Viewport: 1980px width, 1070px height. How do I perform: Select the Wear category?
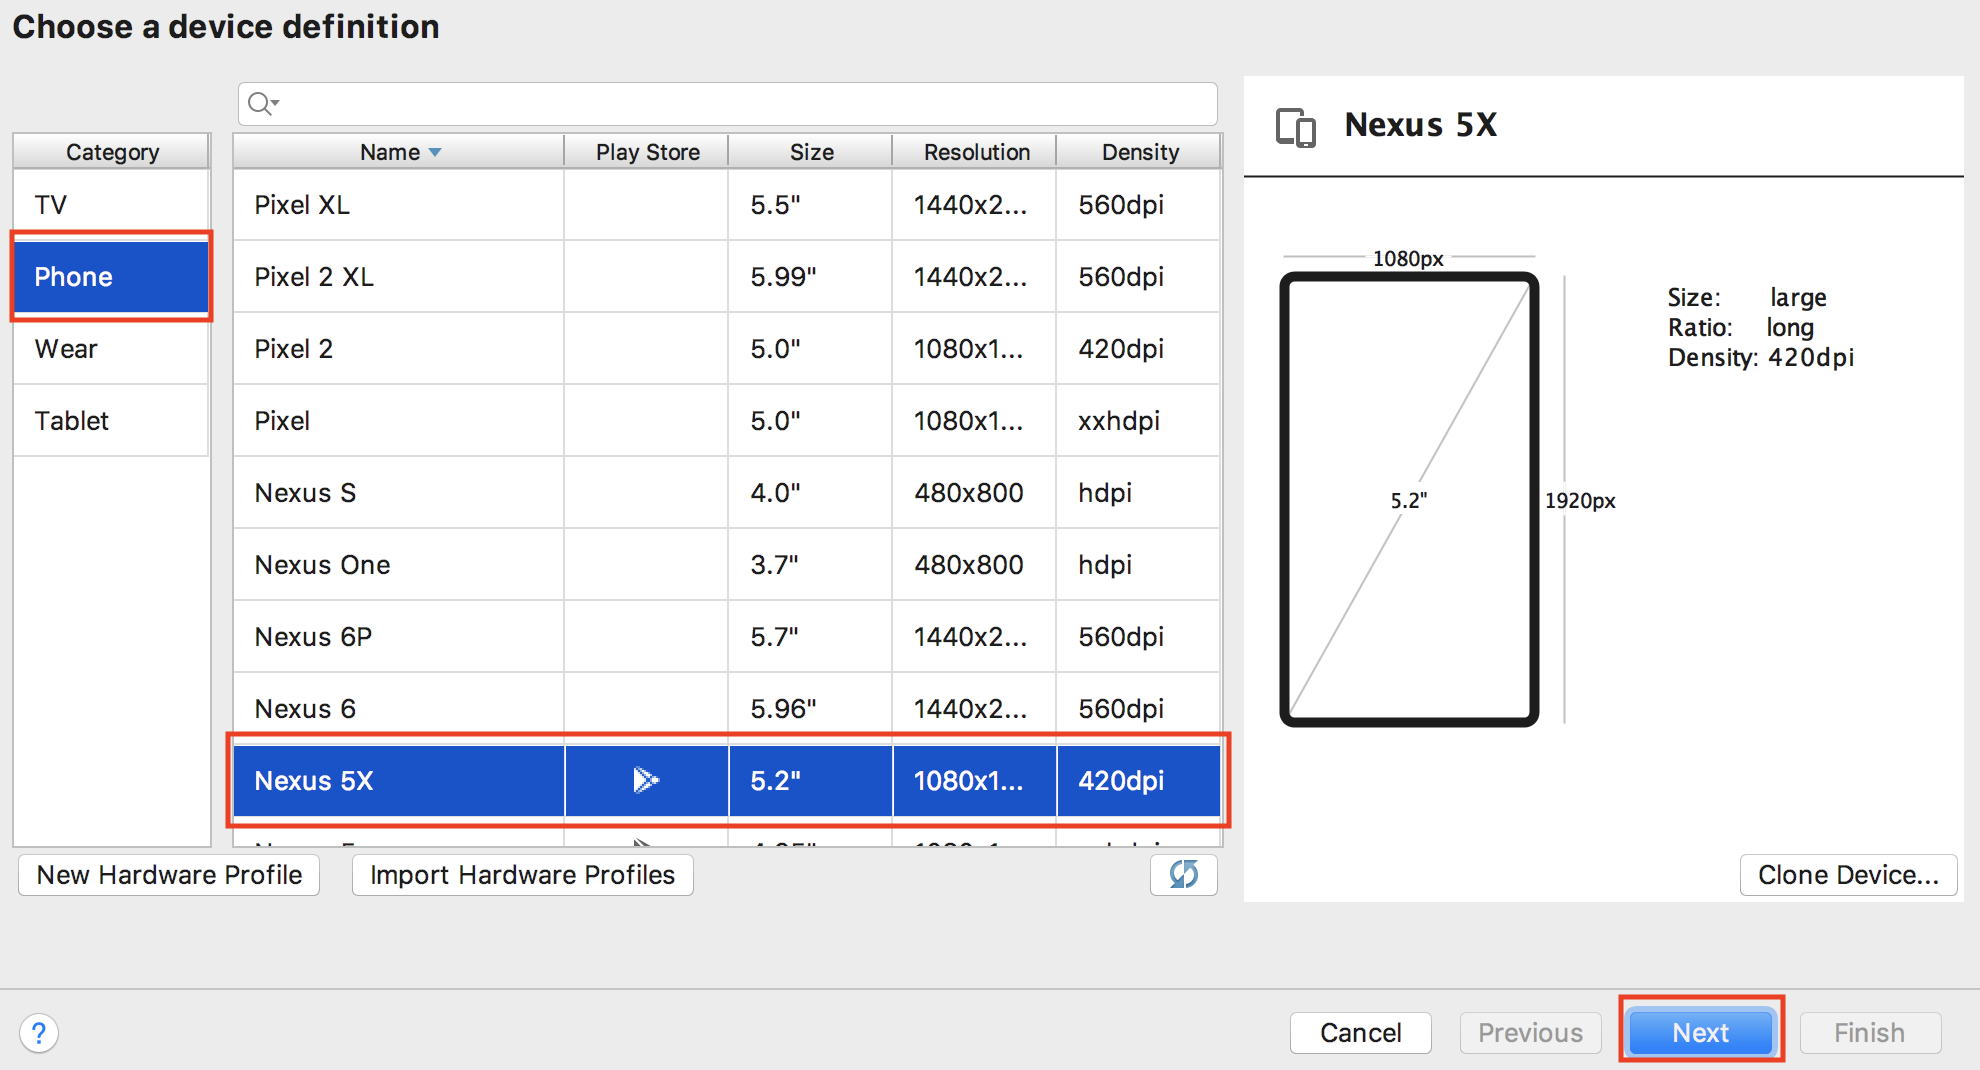111,349
